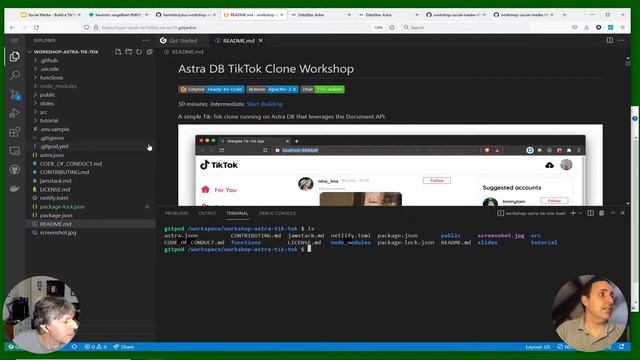Open the hamburger menu above activity bar

click(x=15, y=40)
